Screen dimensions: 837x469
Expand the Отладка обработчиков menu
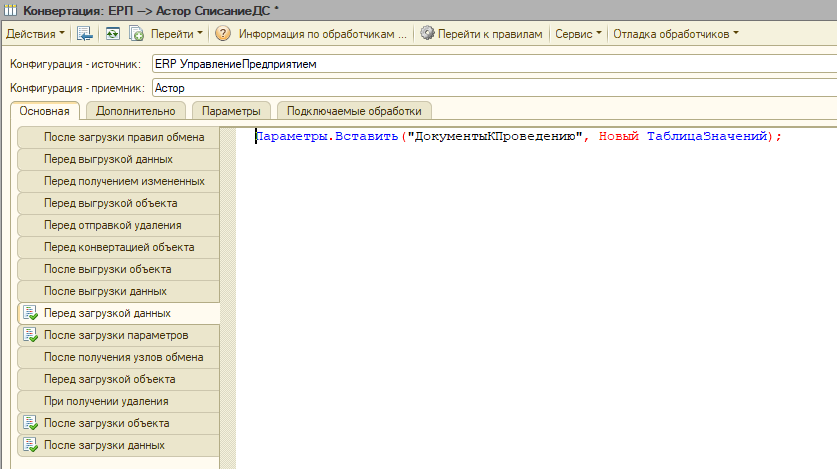[x=675, y=33]
